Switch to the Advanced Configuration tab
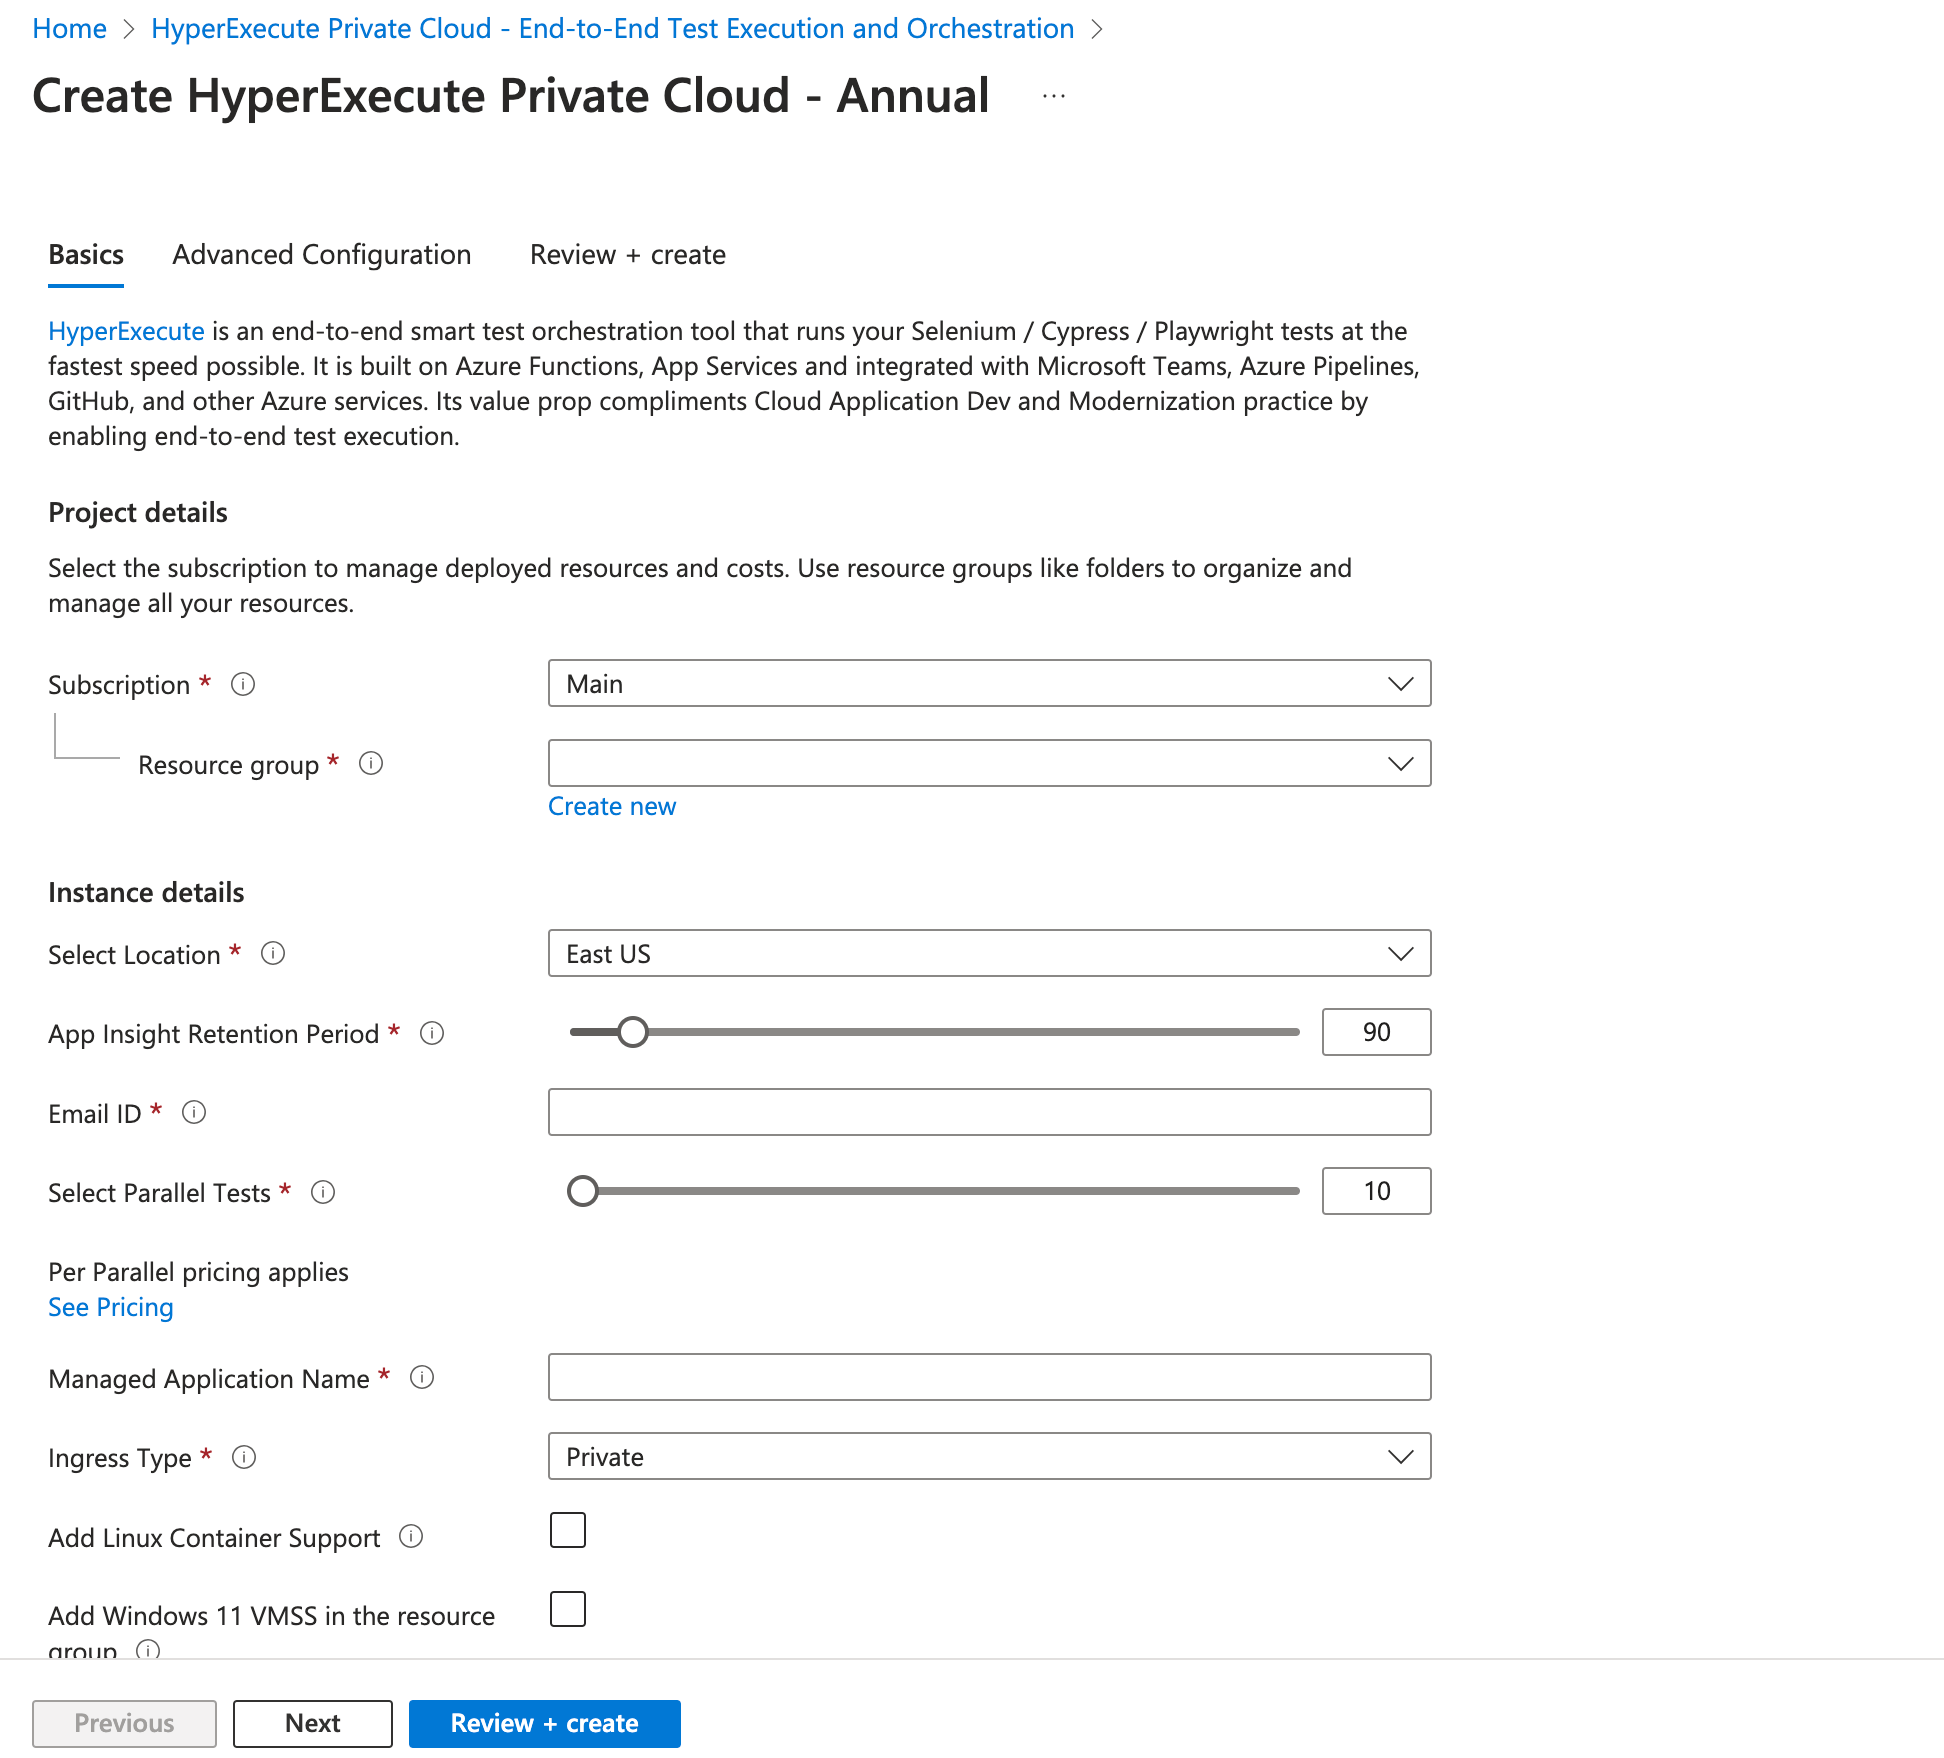1944x1758 pixels. [x=321, y=255]
